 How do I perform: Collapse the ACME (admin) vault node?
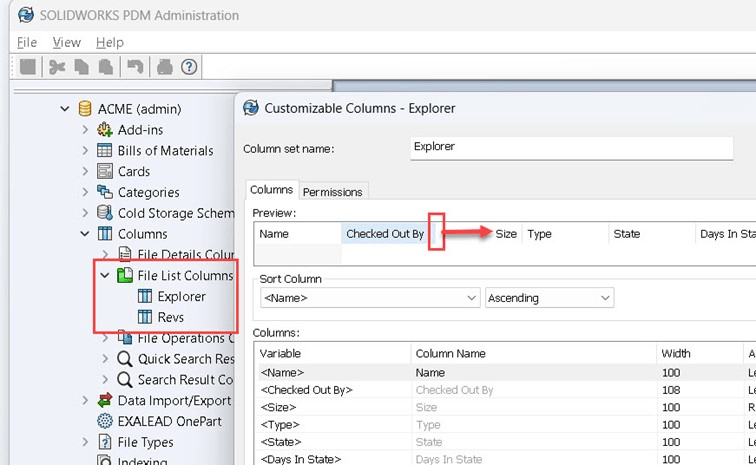coord(65,109)
